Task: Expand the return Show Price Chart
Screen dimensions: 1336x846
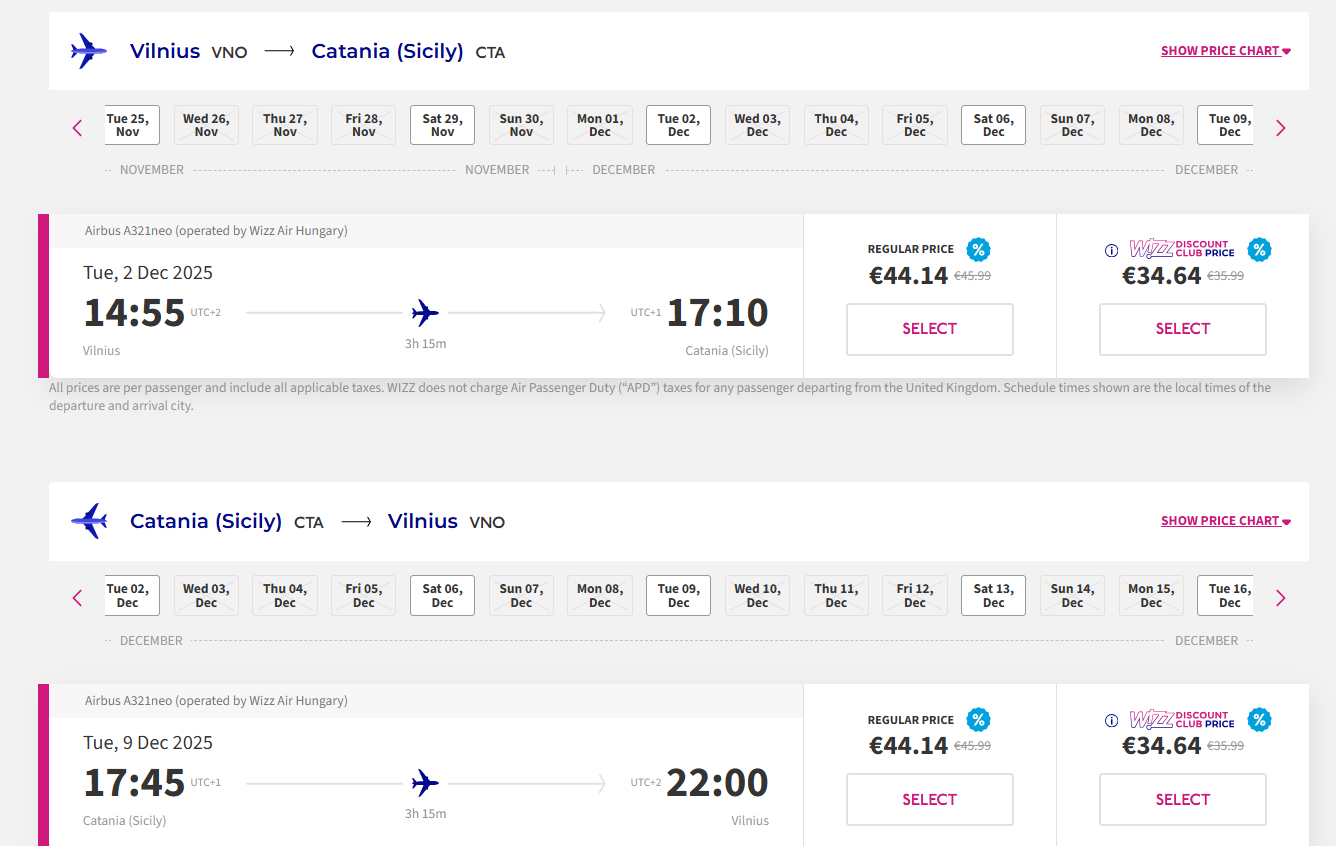Action: [x=1226, y=521]
